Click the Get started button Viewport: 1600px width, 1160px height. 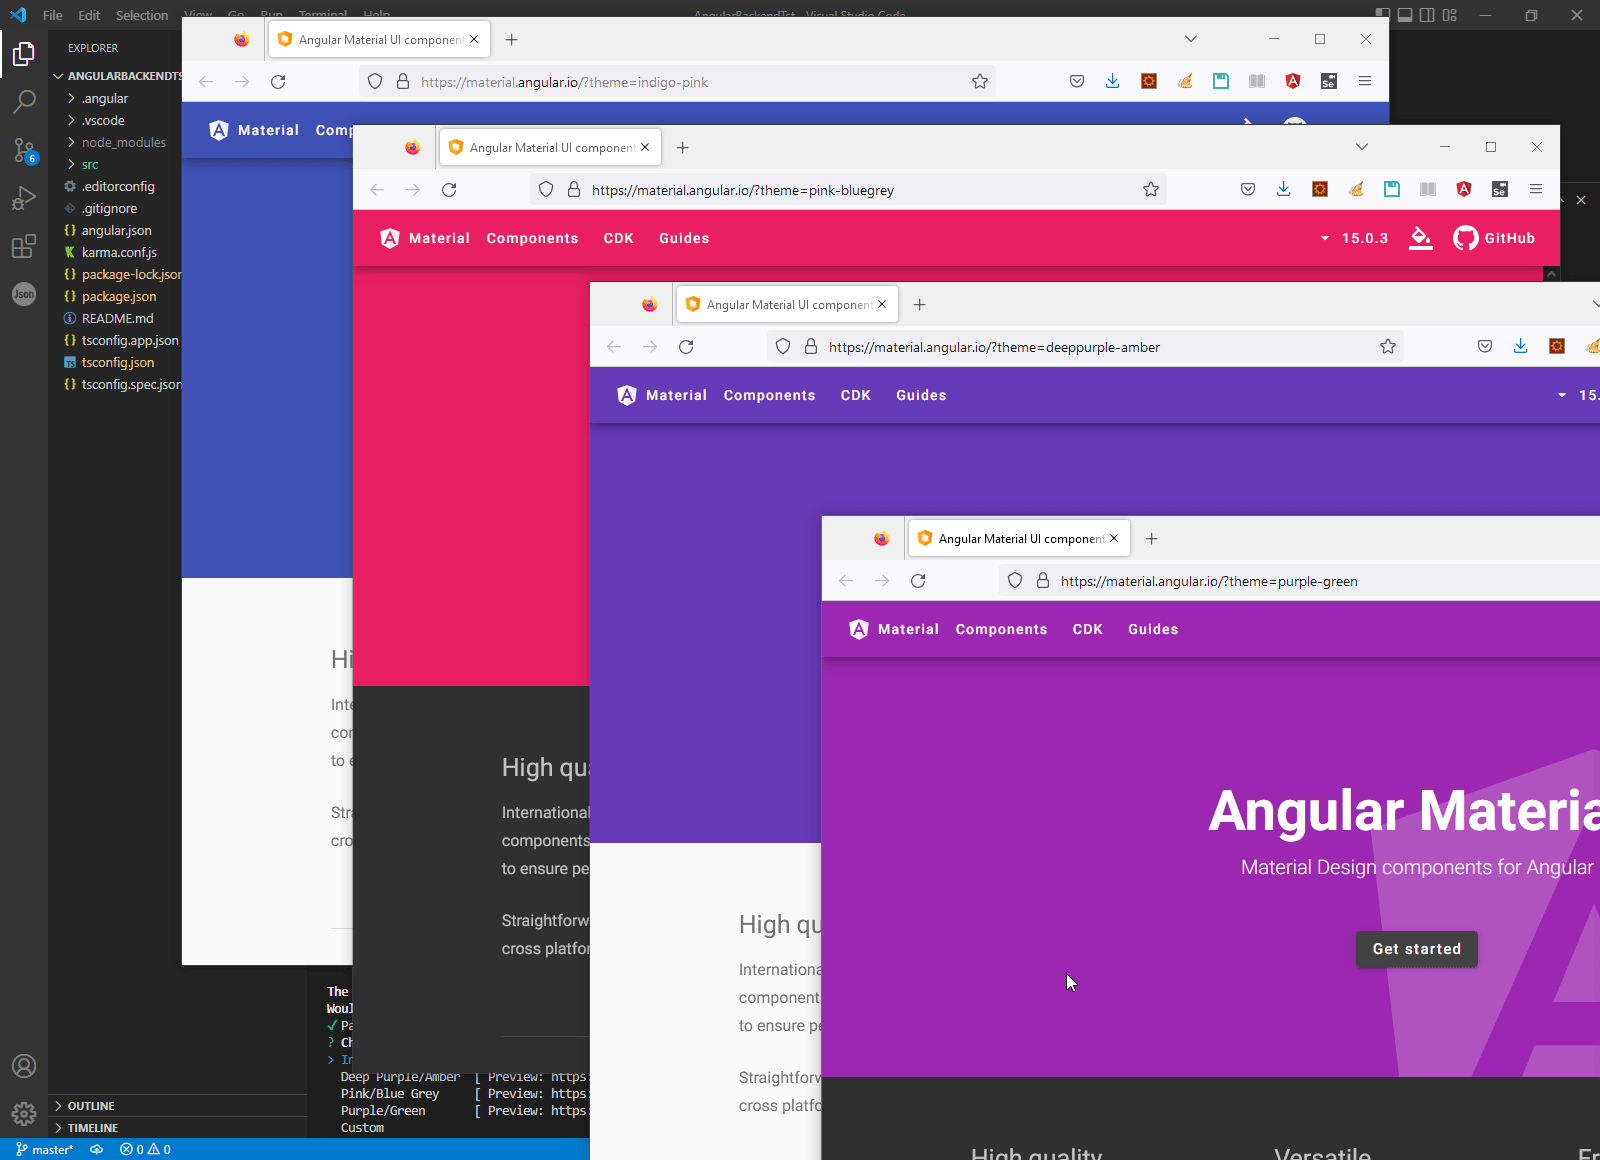point(1416,949)
